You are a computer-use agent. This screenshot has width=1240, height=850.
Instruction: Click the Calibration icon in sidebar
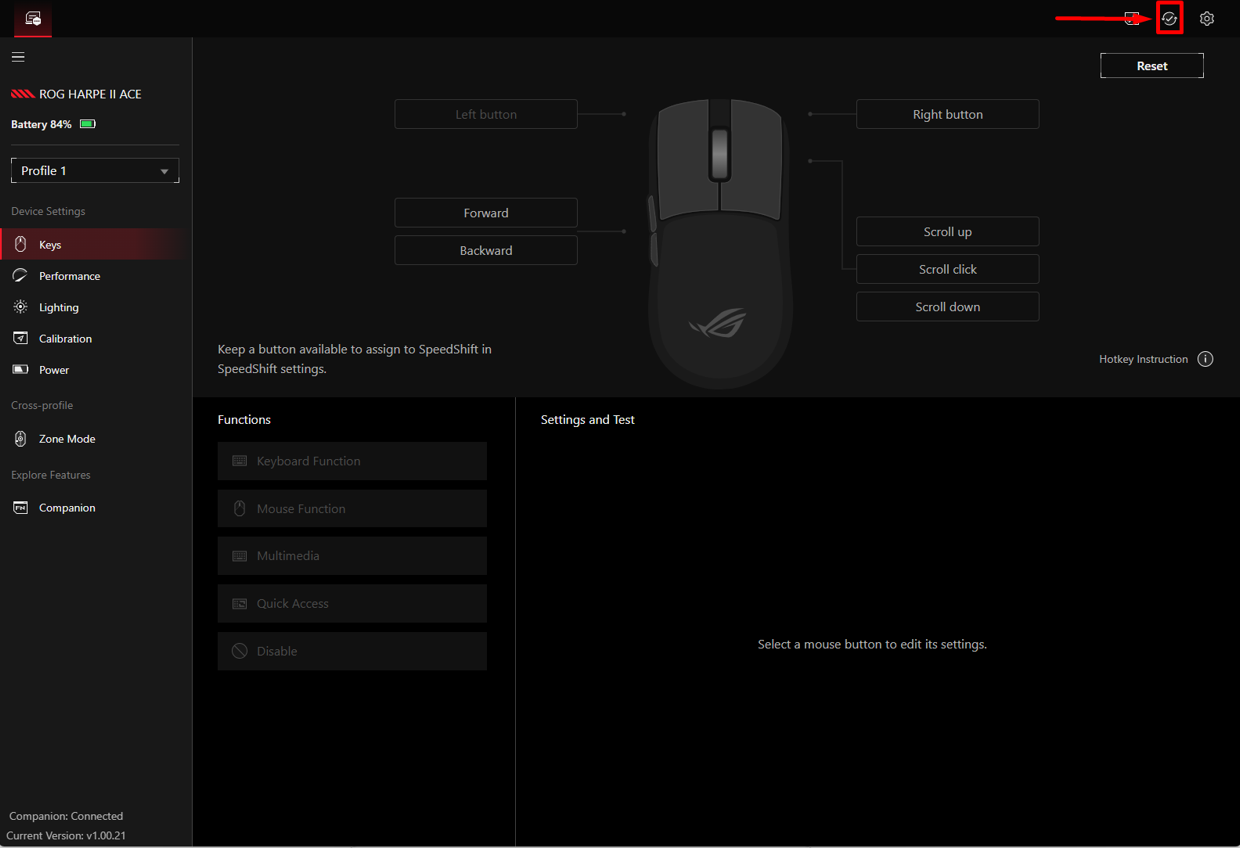click(20, 339)
